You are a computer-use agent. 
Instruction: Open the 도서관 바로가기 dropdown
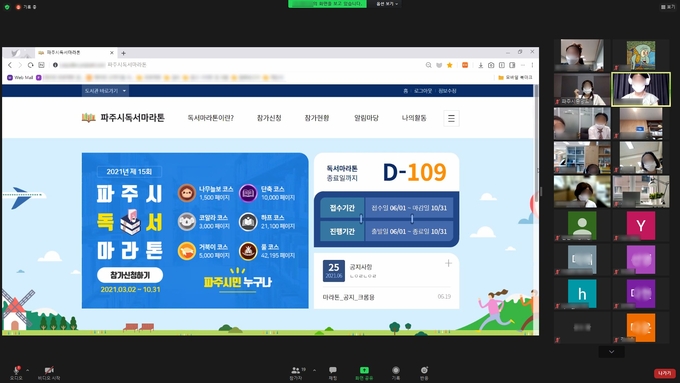click(105, 91)
